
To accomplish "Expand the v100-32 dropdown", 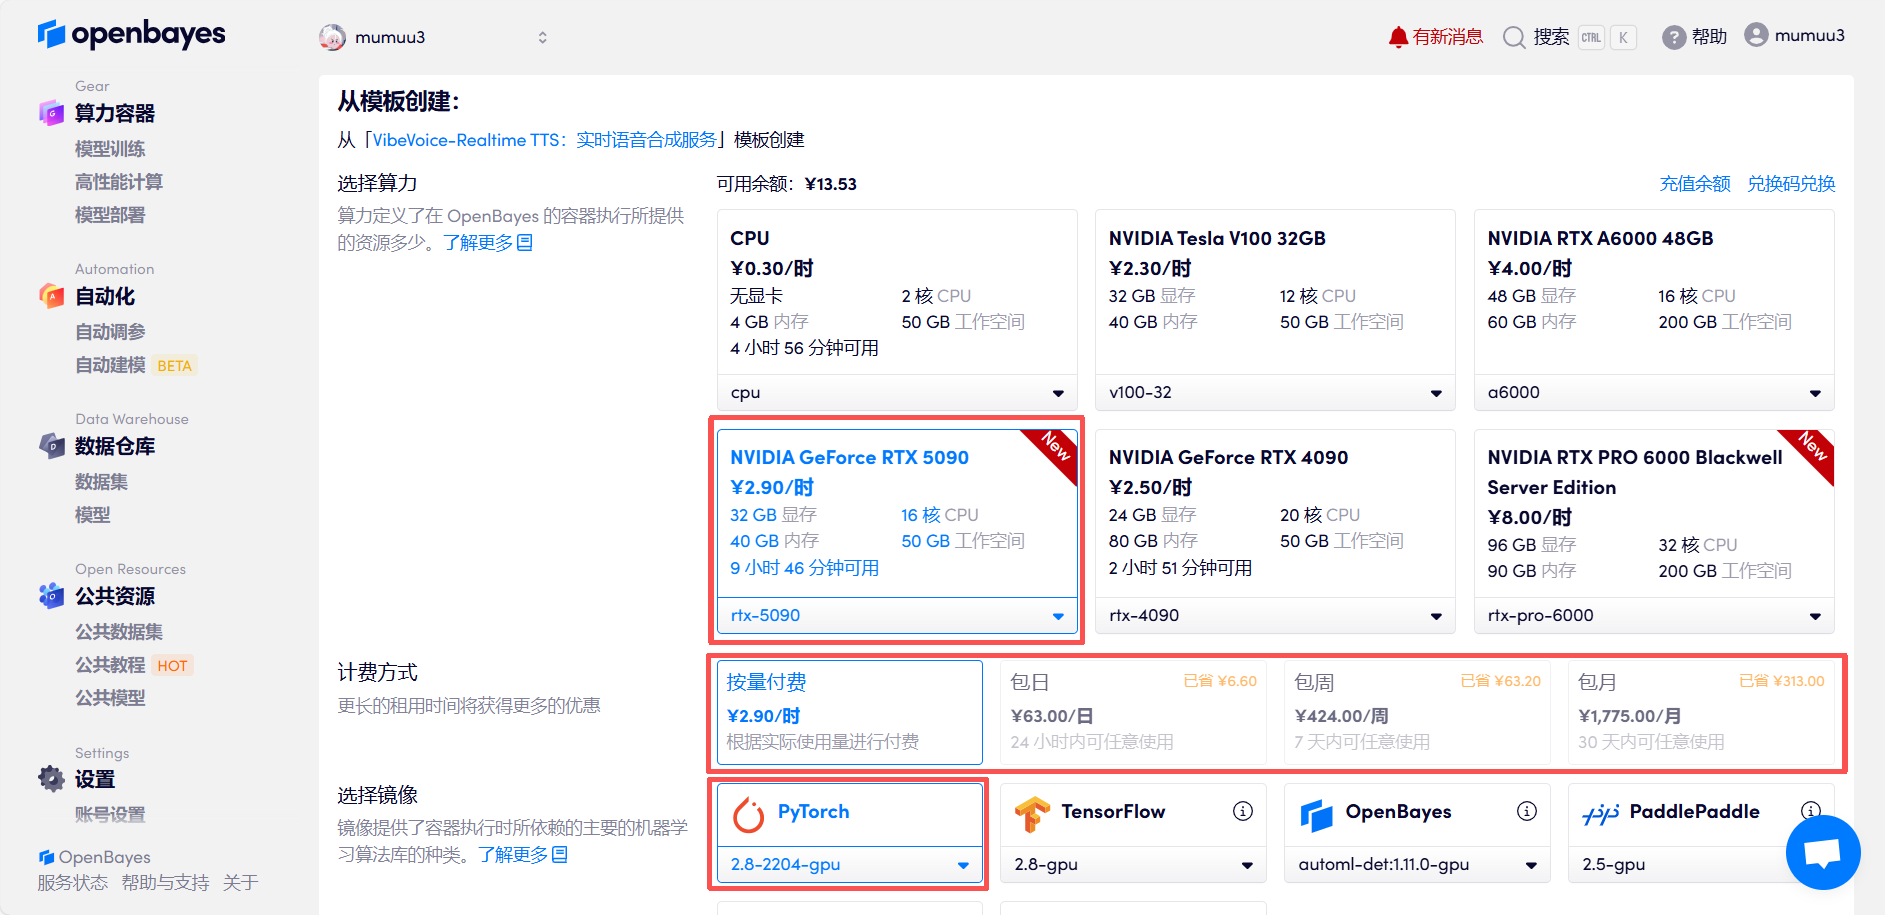I will point(1275,393).
